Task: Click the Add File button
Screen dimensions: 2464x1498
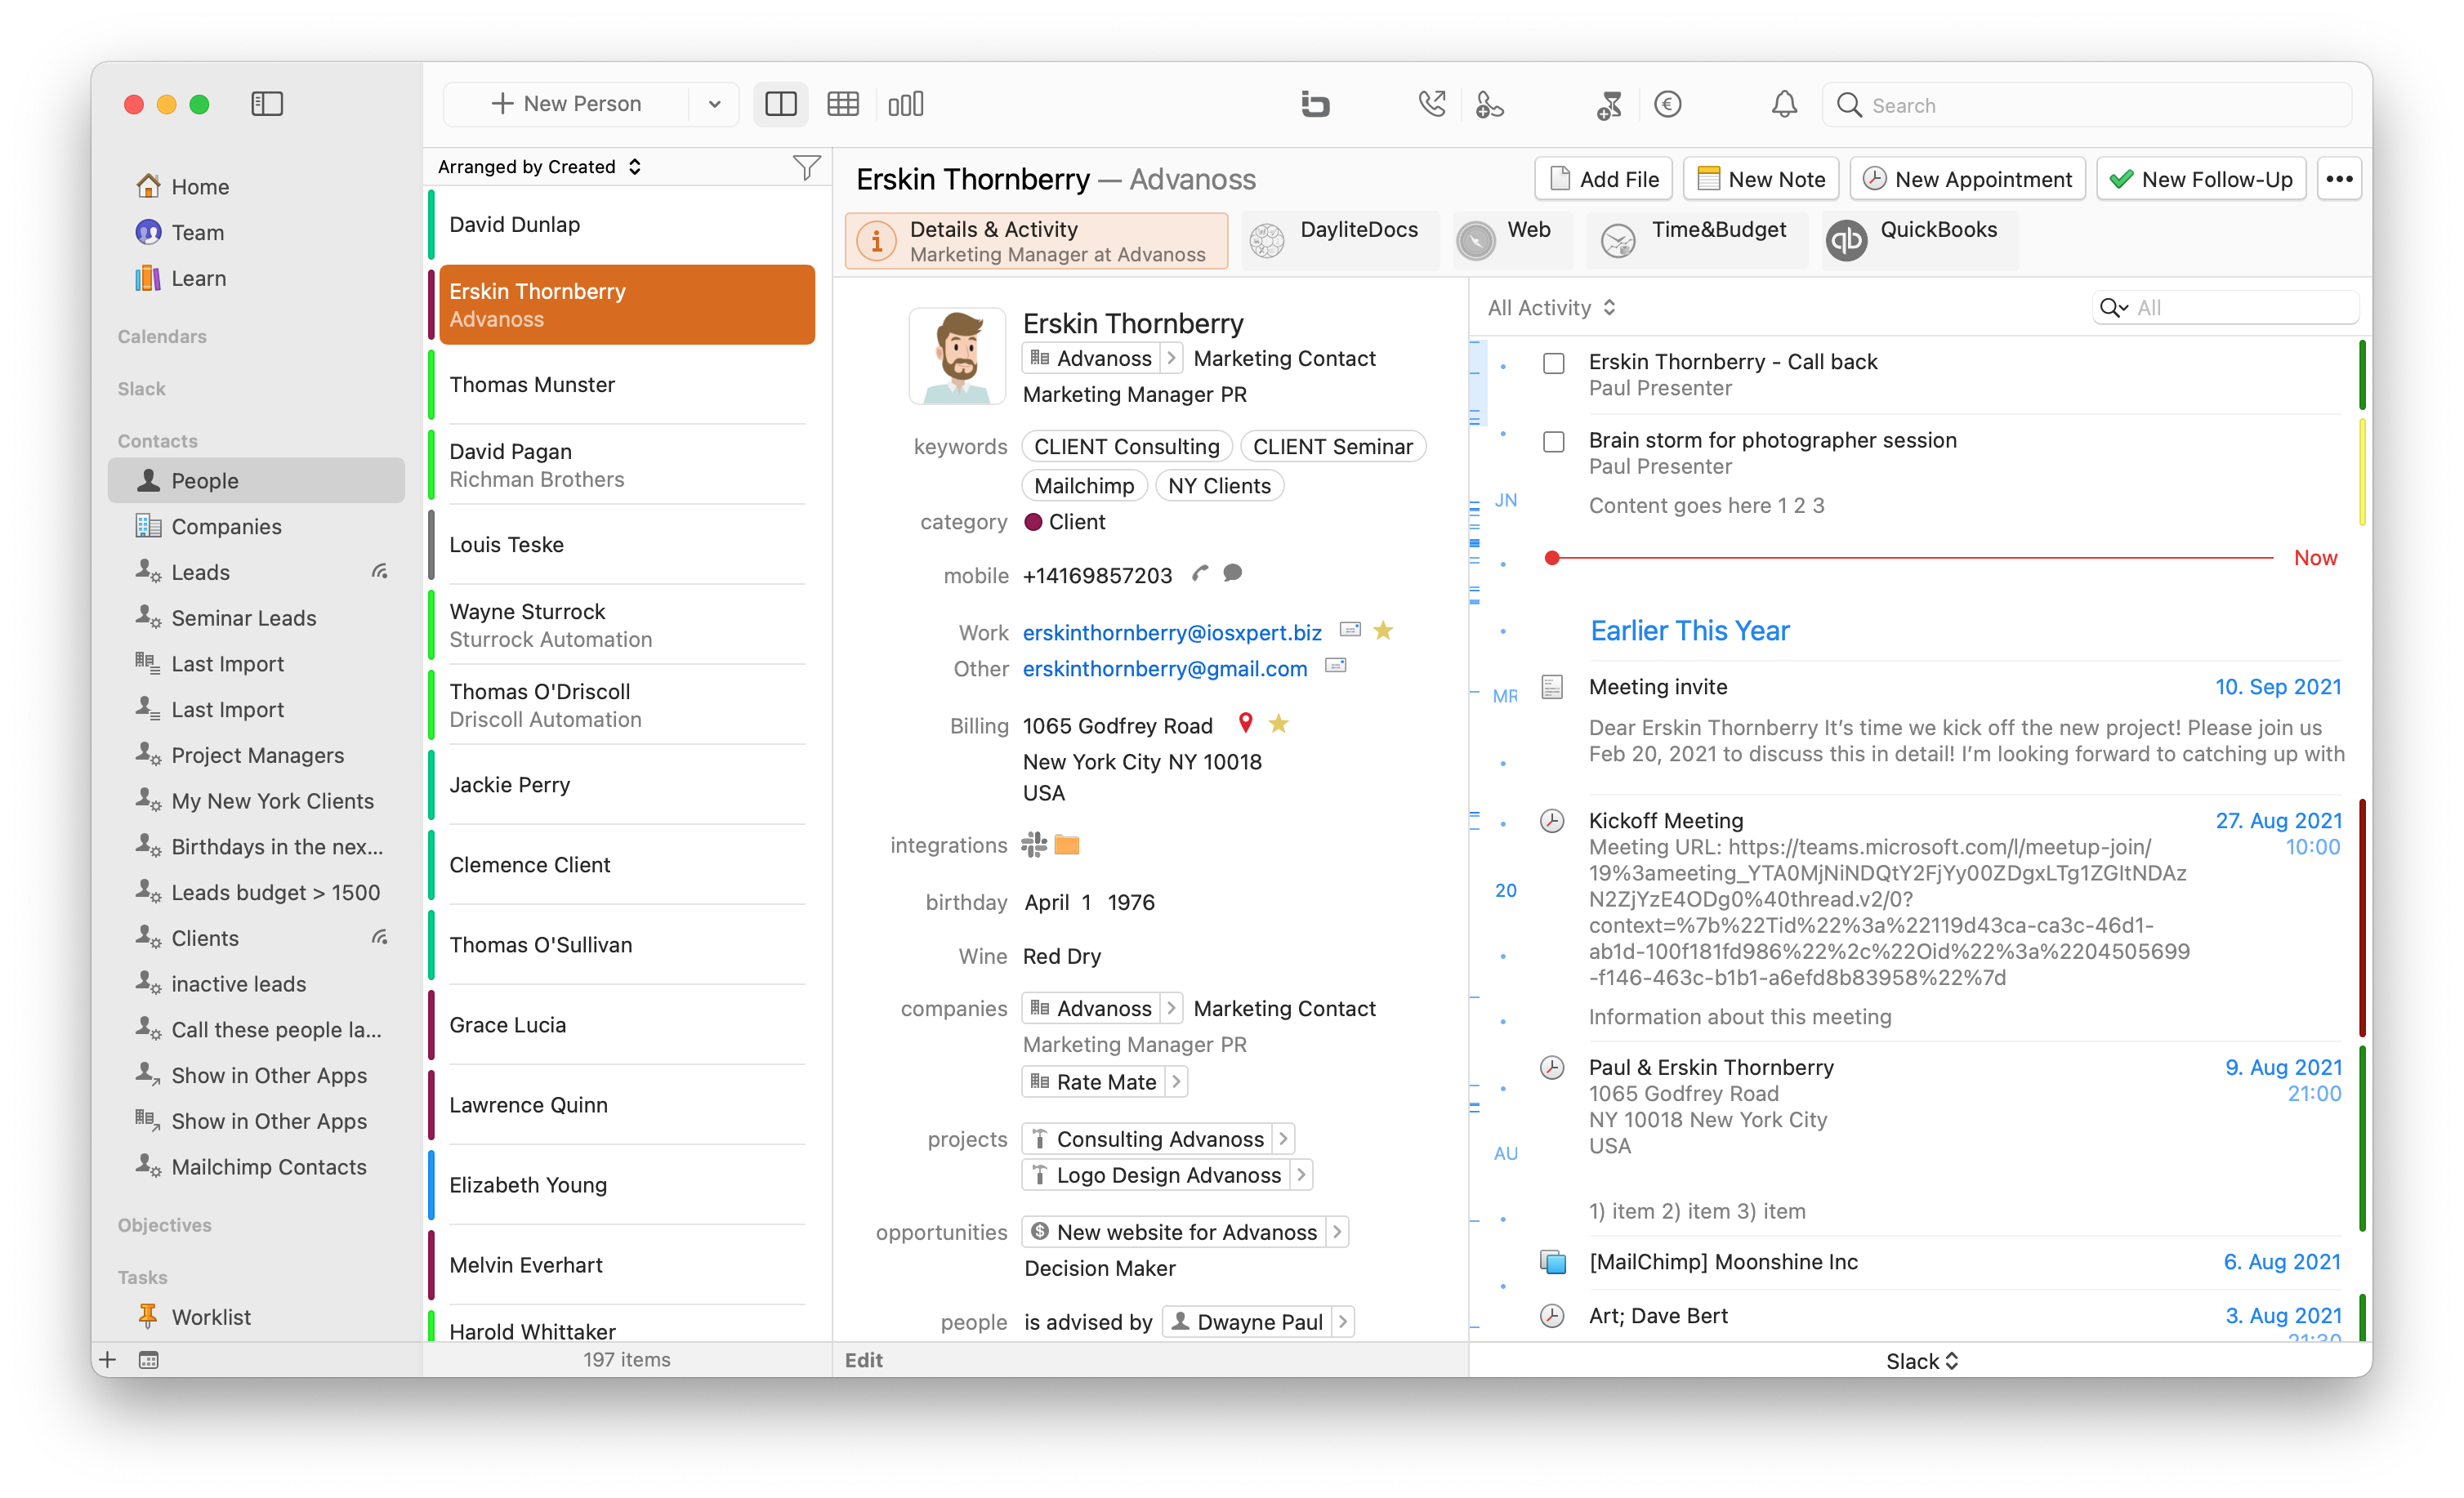Action: click(x=1604, y=179)
